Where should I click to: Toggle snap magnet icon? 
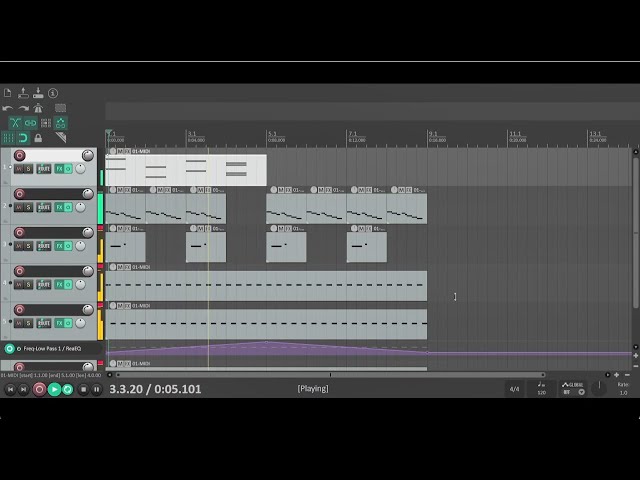(x=23, y=138)
